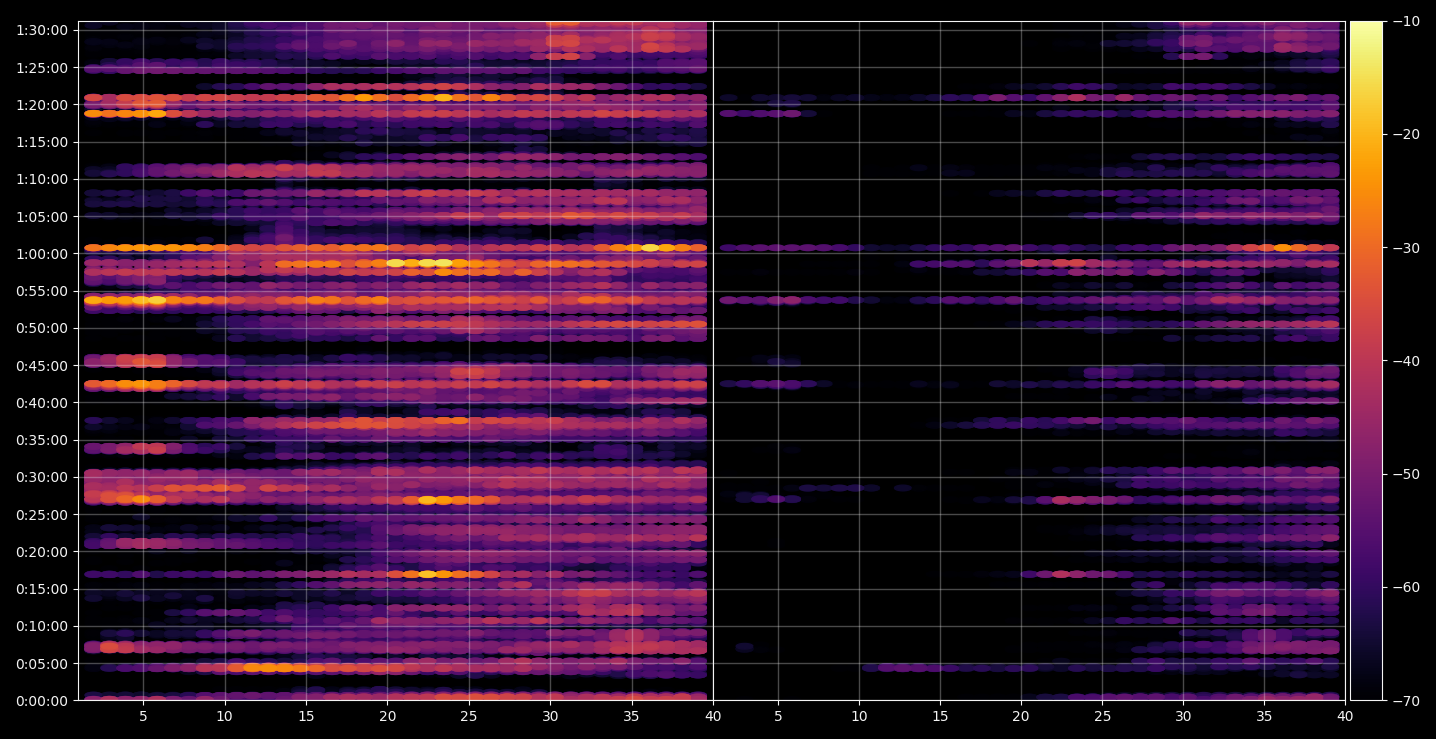1436x739 pixels.
Task: Select x-axis label 25 under the left heatmap
Action: pyautogui.click(x=469, y=717)
